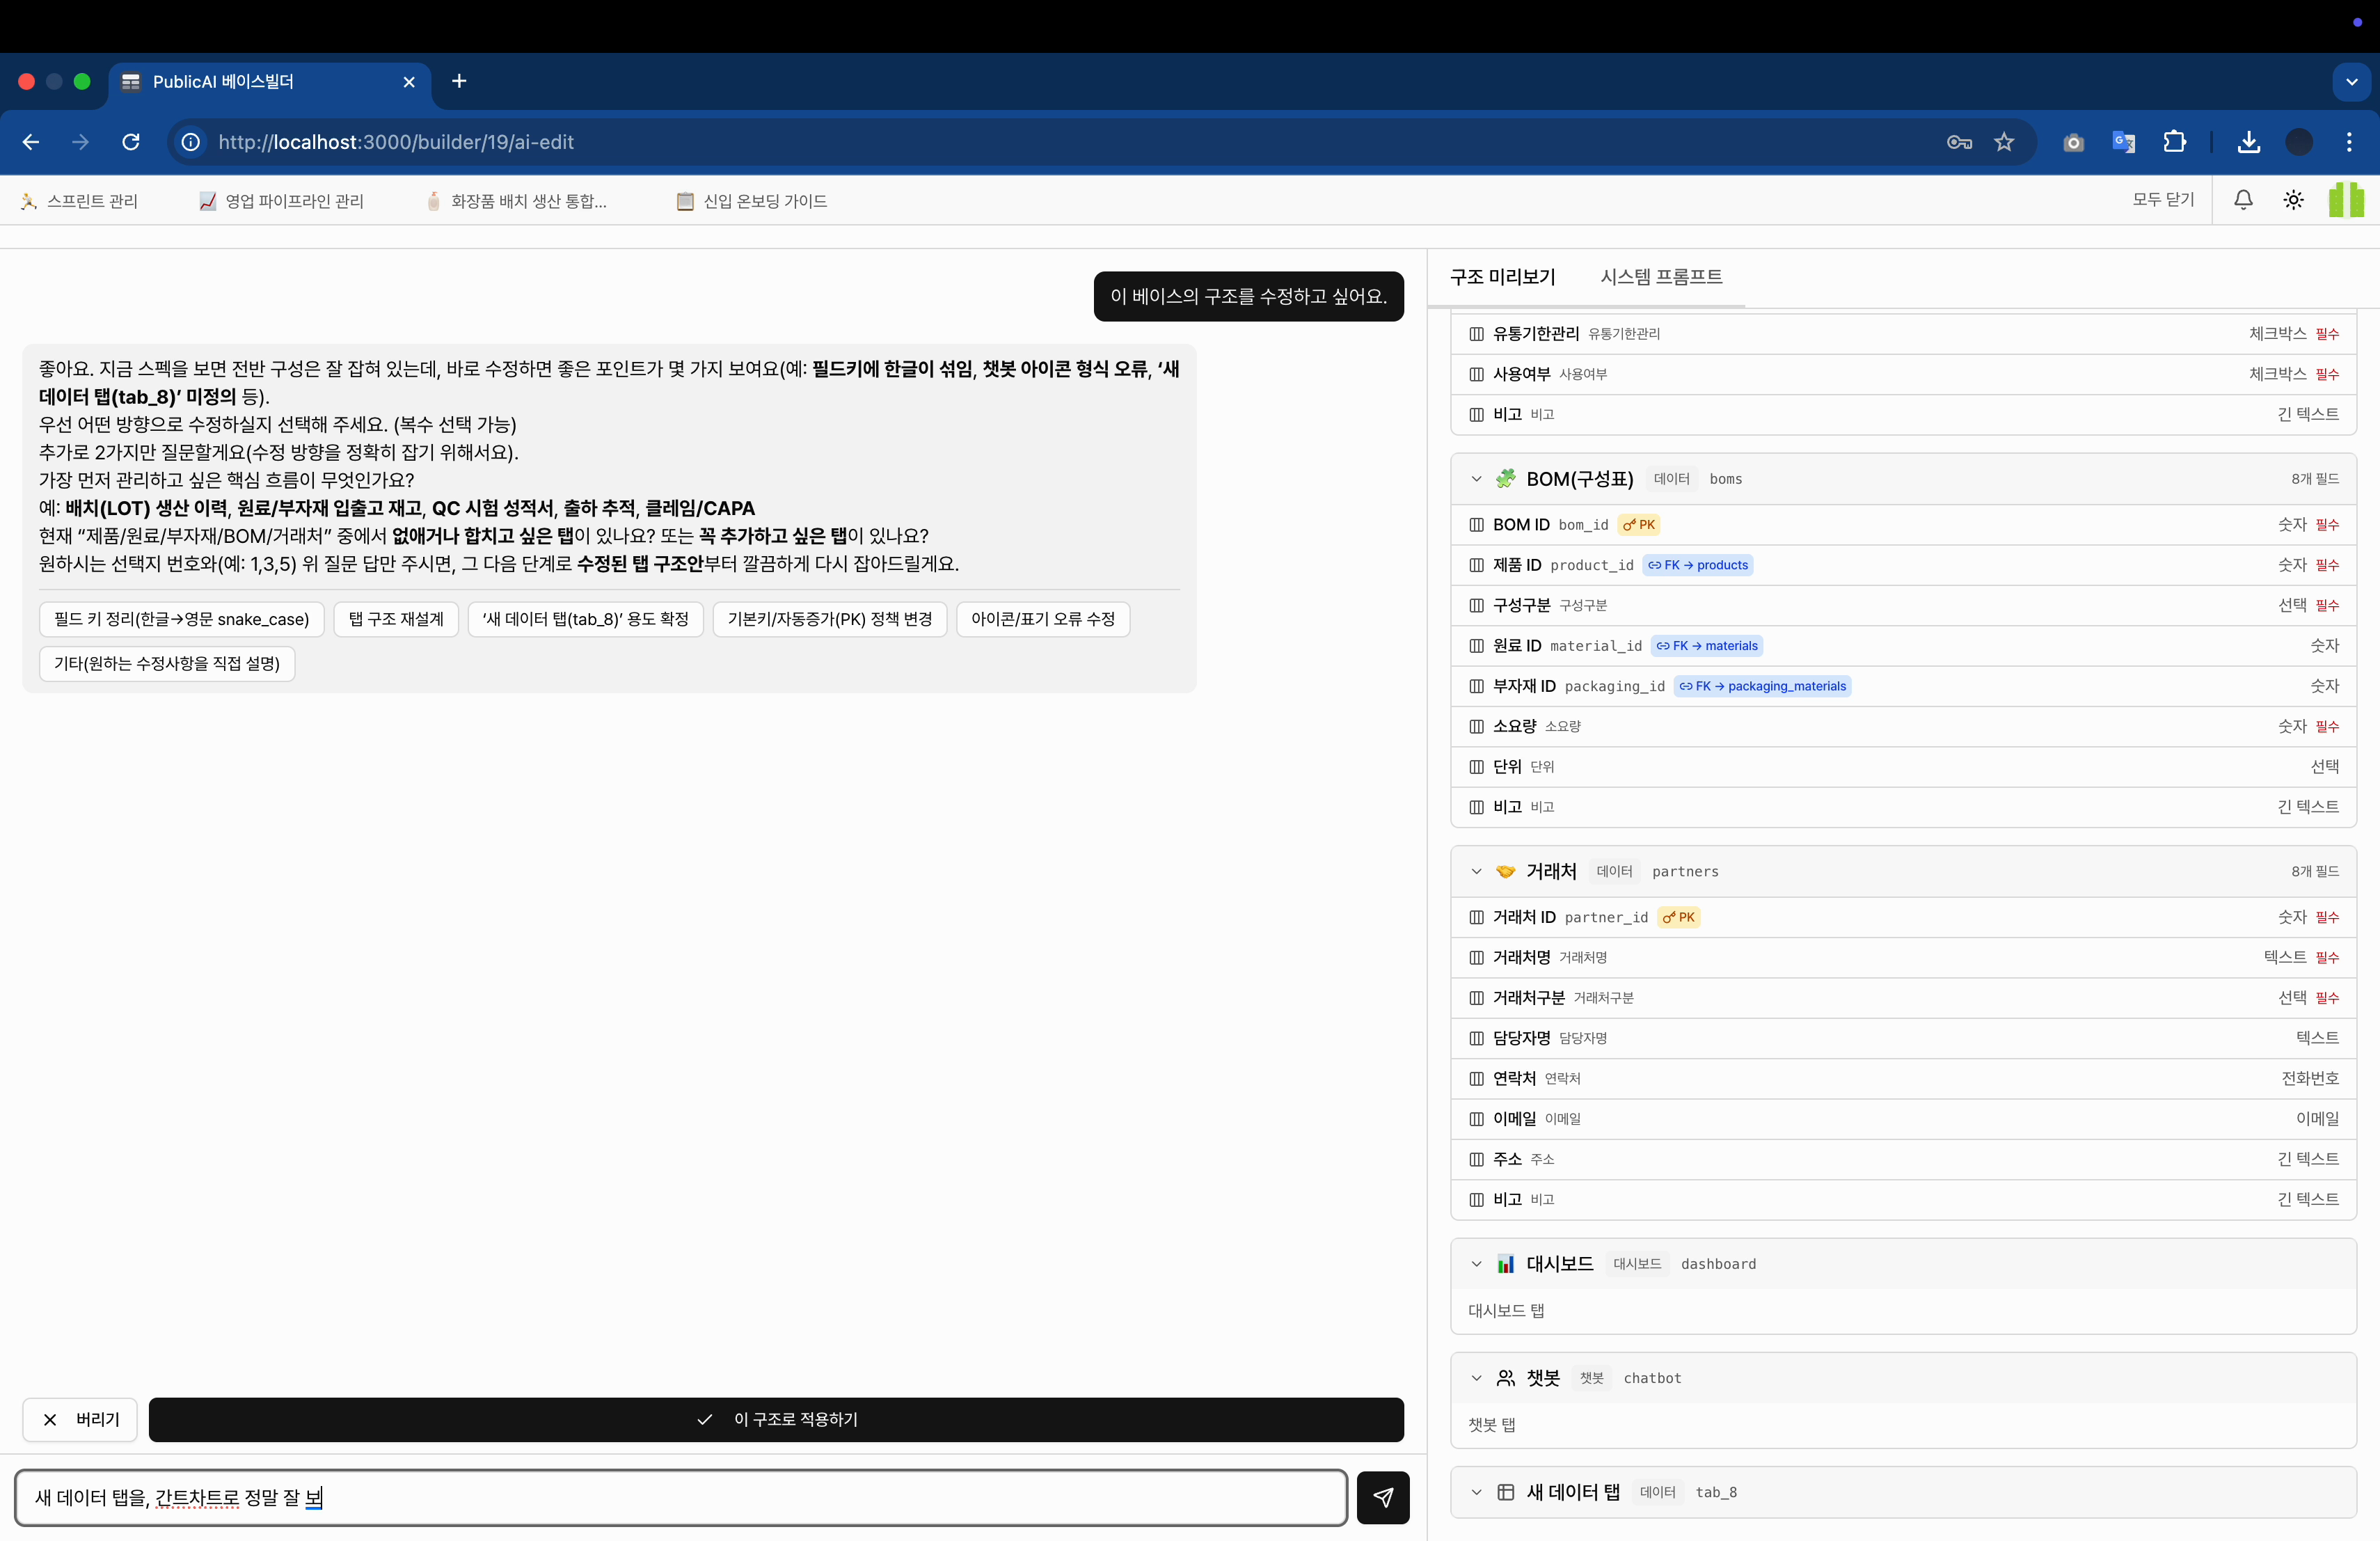Expand the 새 데이터 탭 tab_8 section
Viewport: 2380px width, 1541px height.
[1476, 1492]
